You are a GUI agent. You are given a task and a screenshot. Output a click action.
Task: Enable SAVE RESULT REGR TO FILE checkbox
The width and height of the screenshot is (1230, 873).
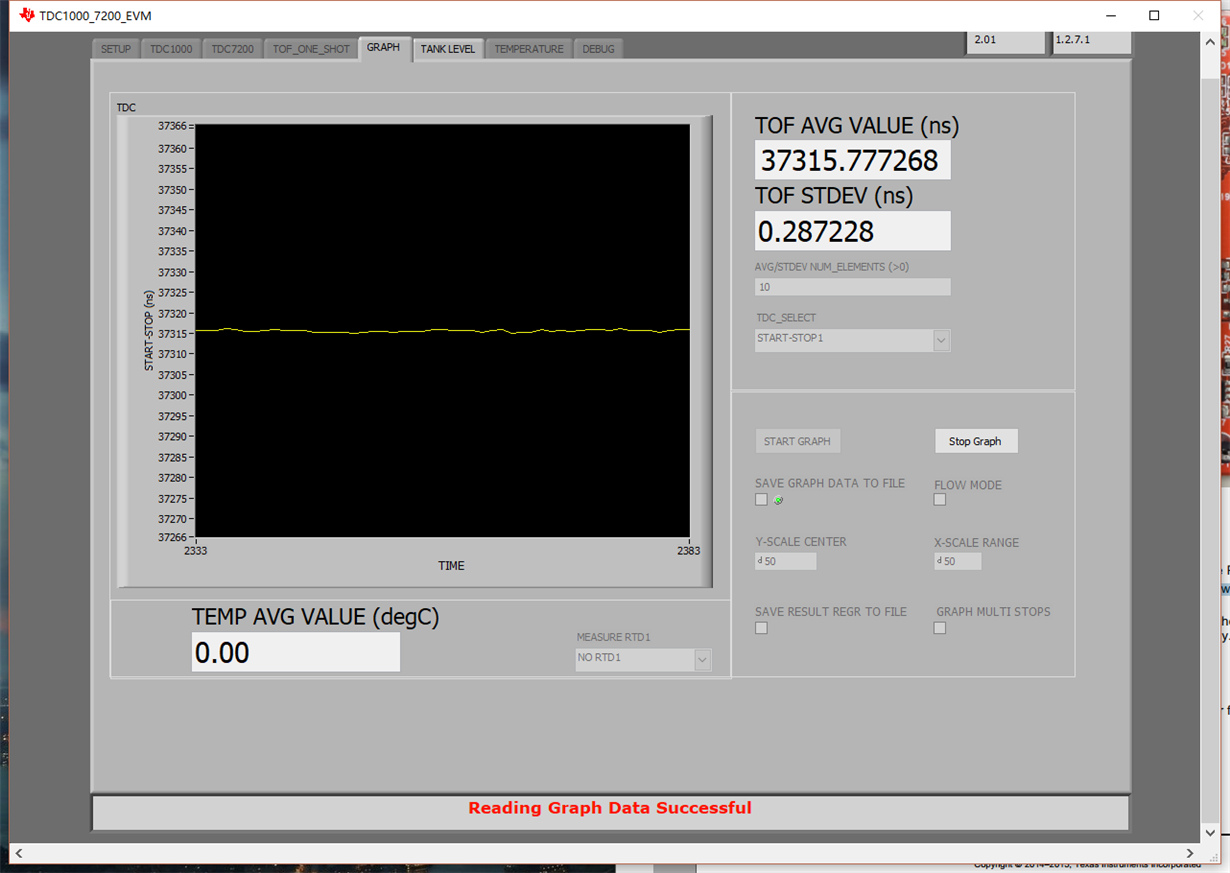[x=762, y=628]
